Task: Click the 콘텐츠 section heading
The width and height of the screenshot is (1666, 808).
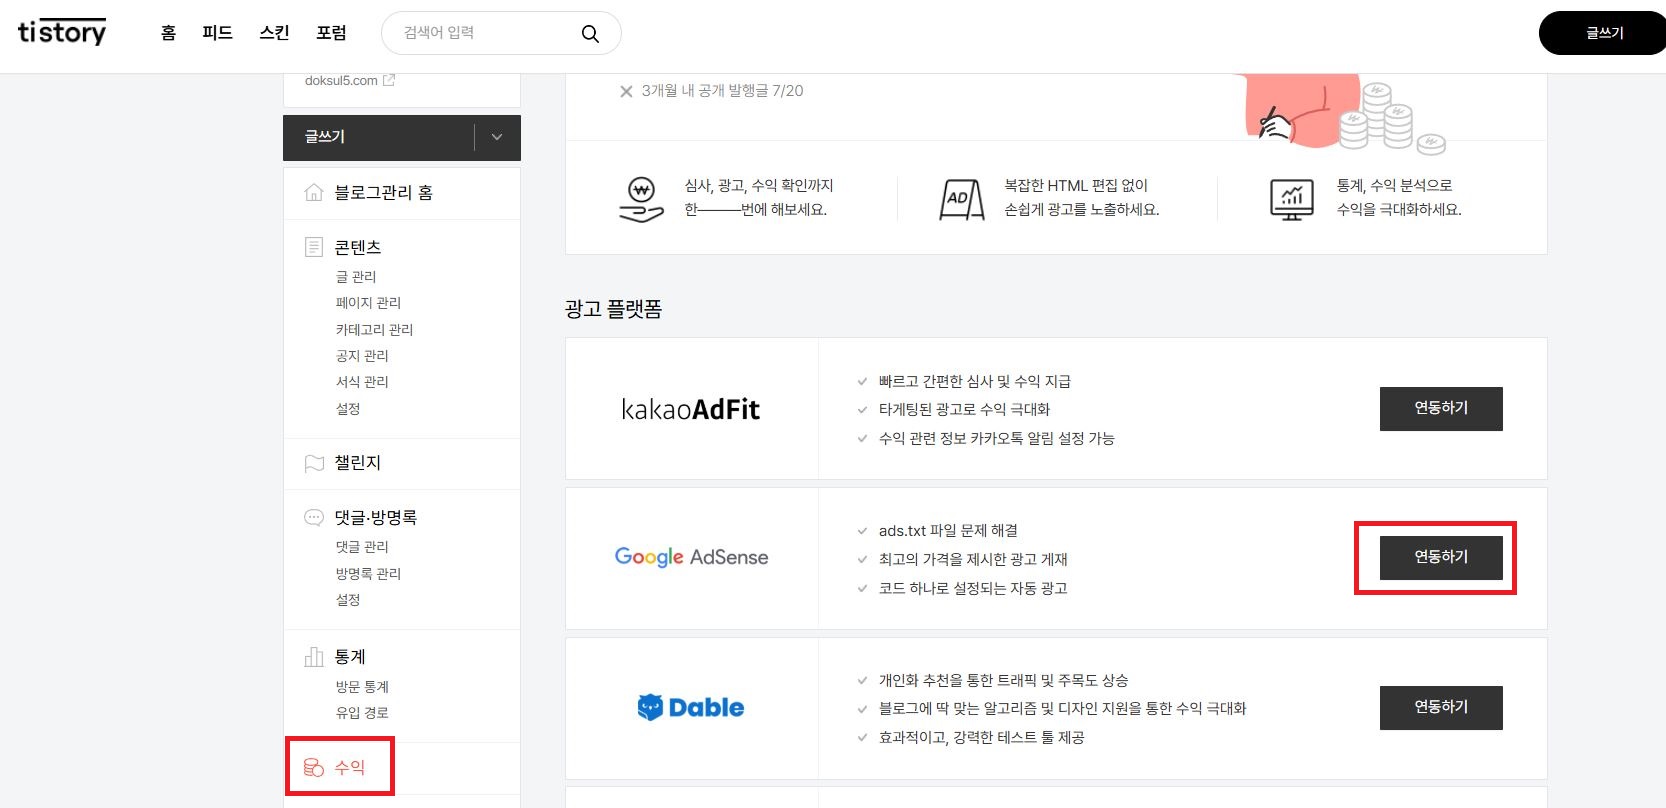Action: [x=358, y=247]
